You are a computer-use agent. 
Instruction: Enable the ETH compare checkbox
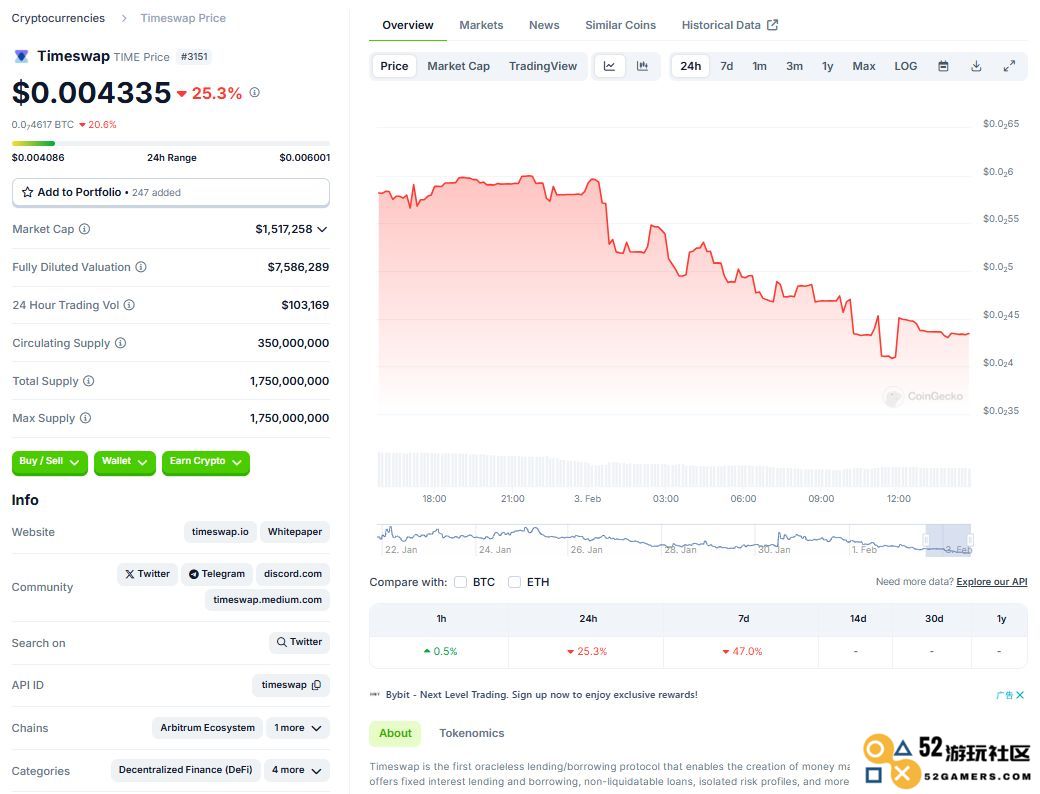tap(514, 582)
